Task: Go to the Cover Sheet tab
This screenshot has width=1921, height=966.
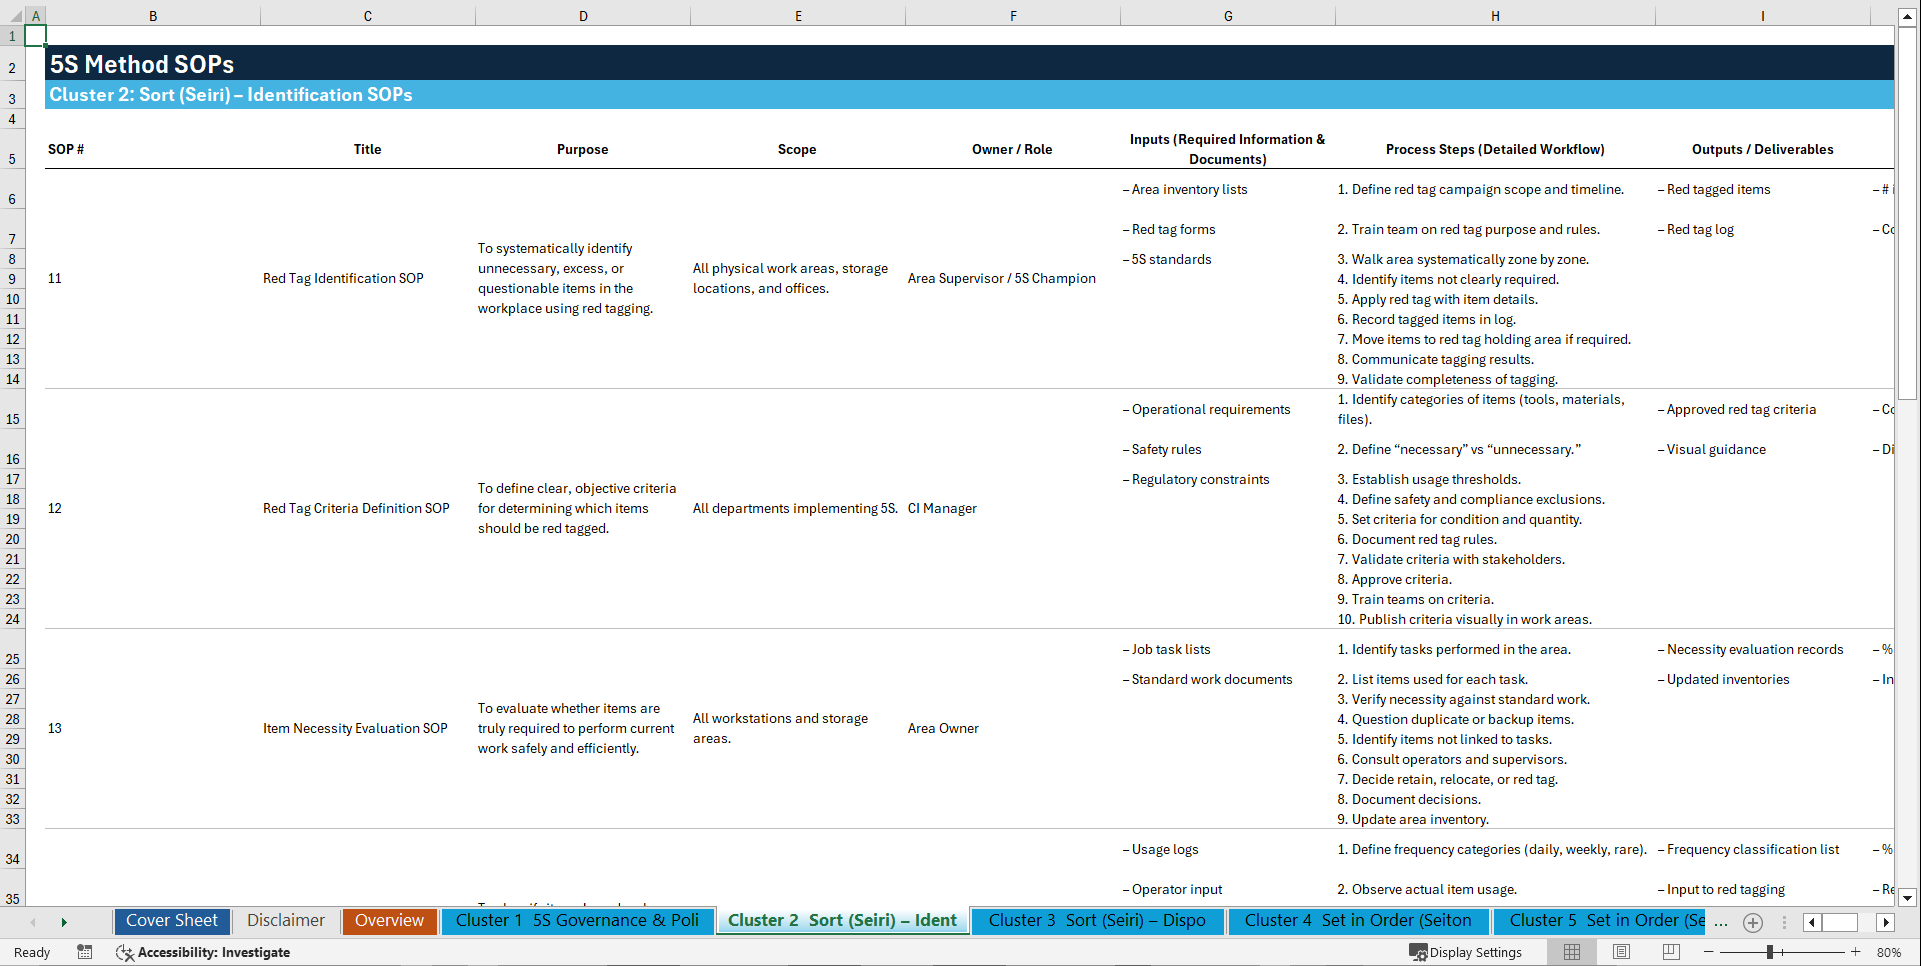Action: pos(171,921)
